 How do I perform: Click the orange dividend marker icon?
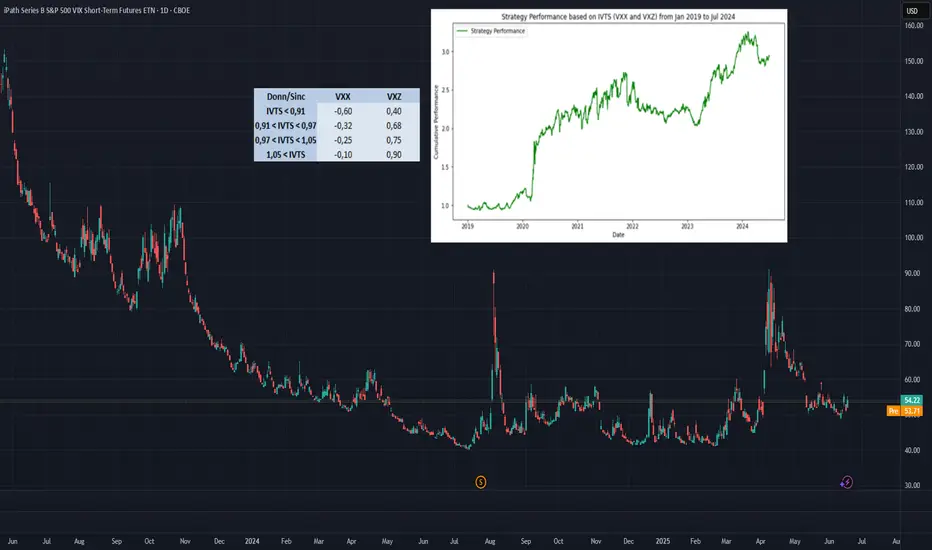[x=481, y=482]
